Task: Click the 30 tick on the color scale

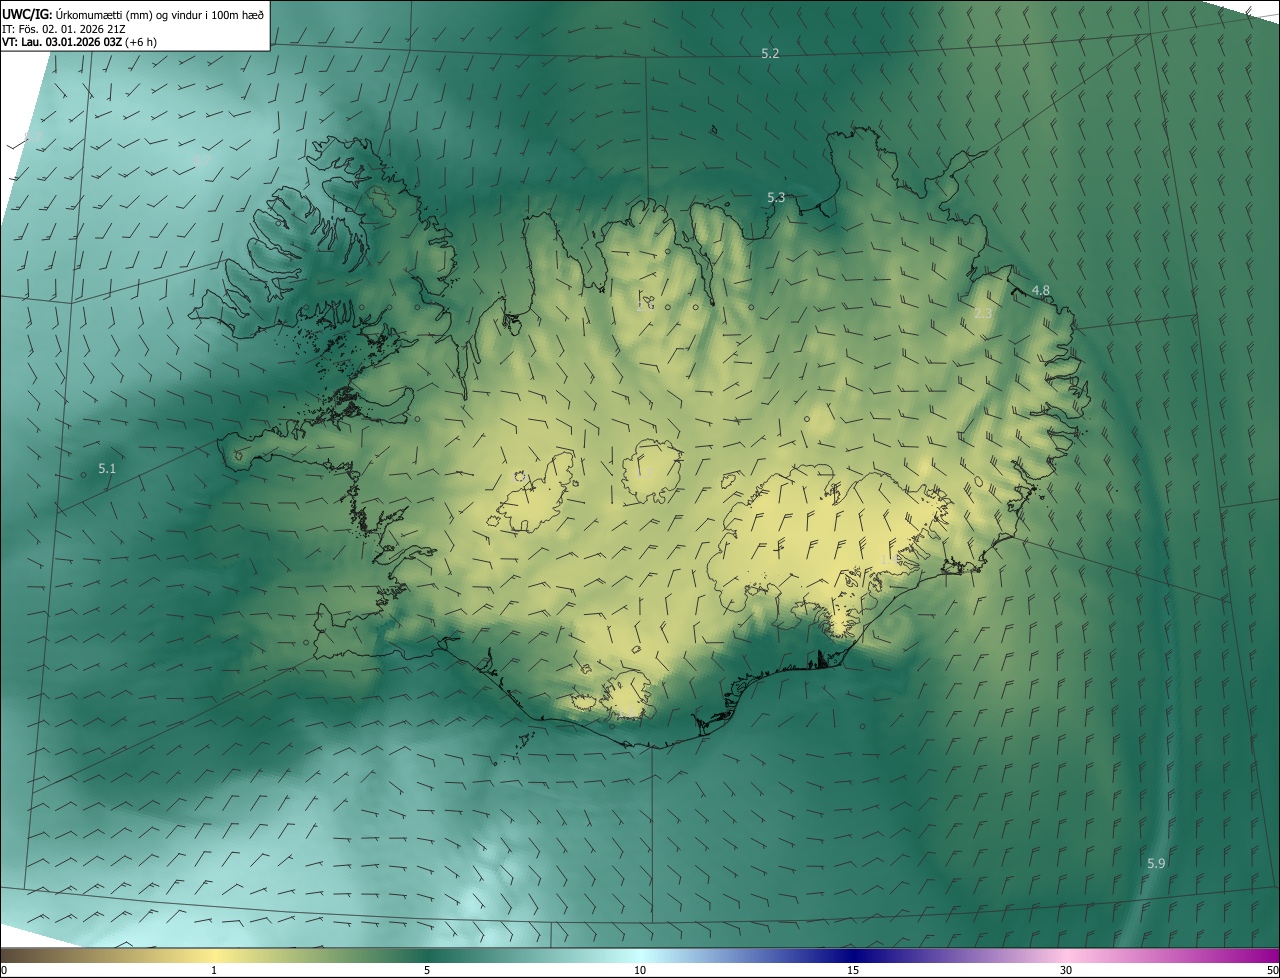Action: point(1066,970)
